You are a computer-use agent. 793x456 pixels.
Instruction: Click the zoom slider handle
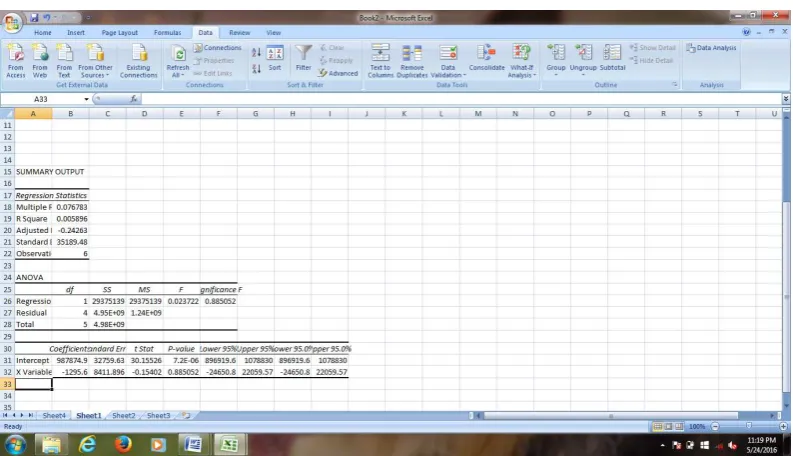pos(748,426)
